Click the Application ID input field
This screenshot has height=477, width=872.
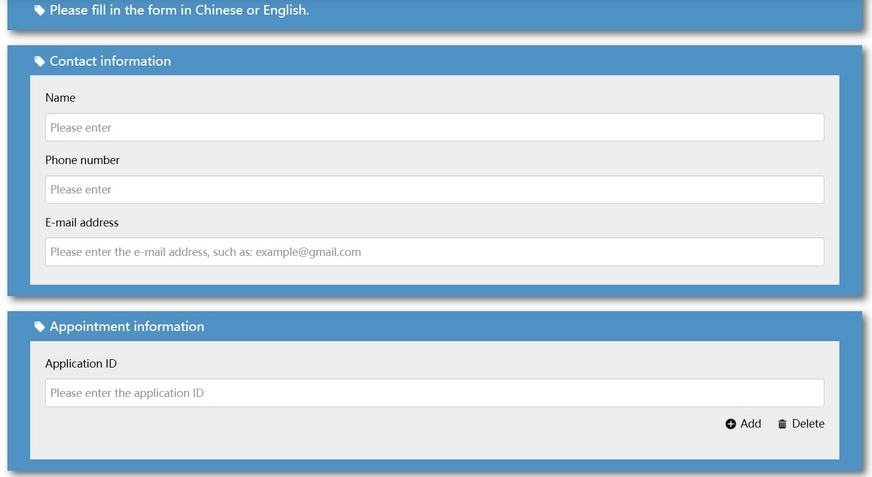(x=434, y=393)
